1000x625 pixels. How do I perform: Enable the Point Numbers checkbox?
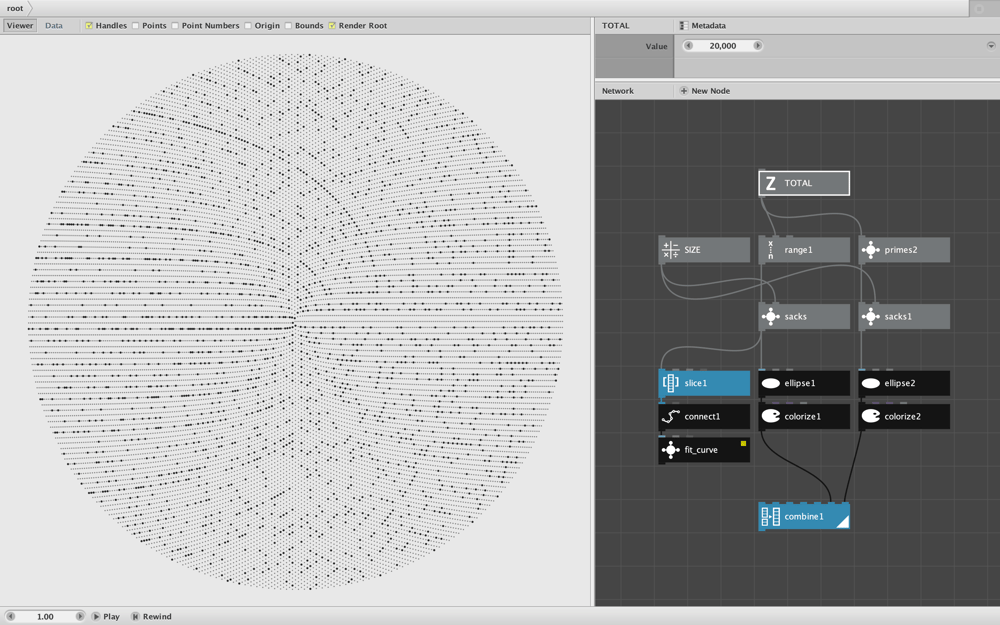175,26
